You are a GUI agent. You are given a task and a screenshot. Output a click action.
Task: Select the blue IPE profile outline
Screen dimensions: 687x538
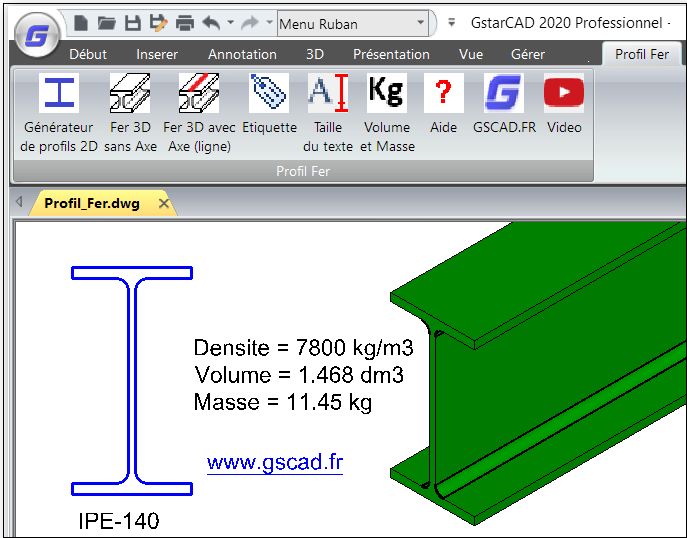tap(132, 381)
